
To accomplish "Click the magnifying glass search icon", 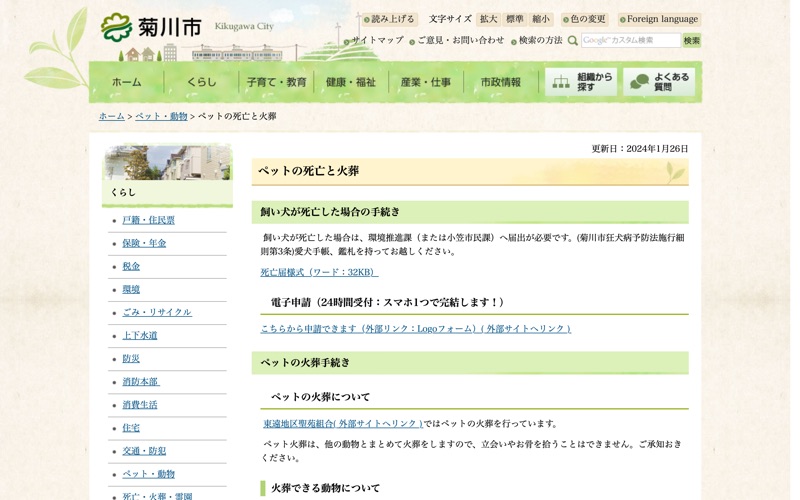I will coord(572,40).
